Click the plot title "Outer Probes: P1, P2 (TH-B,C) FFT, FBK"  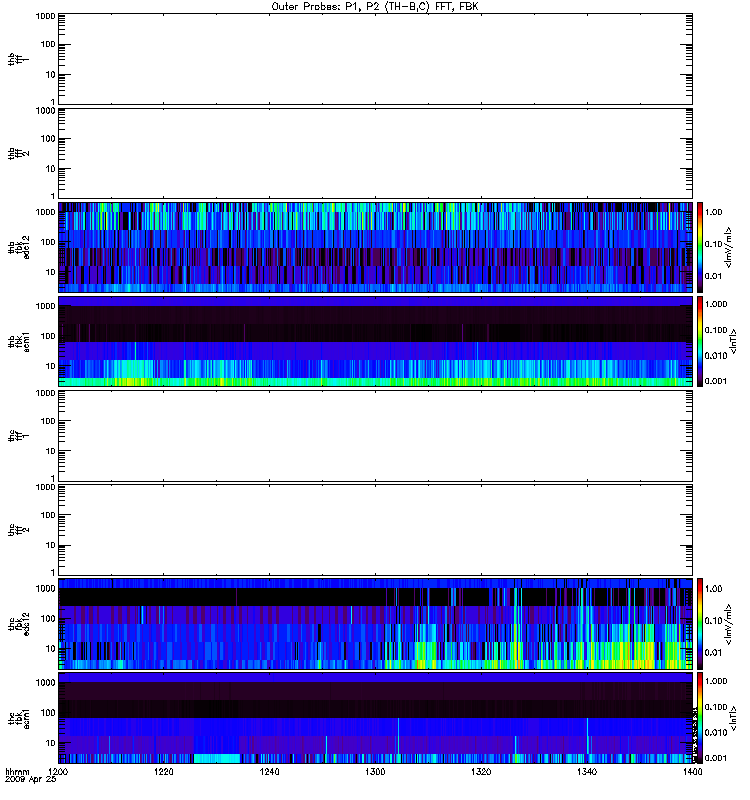pyautogui.click(x=375, y=7)
